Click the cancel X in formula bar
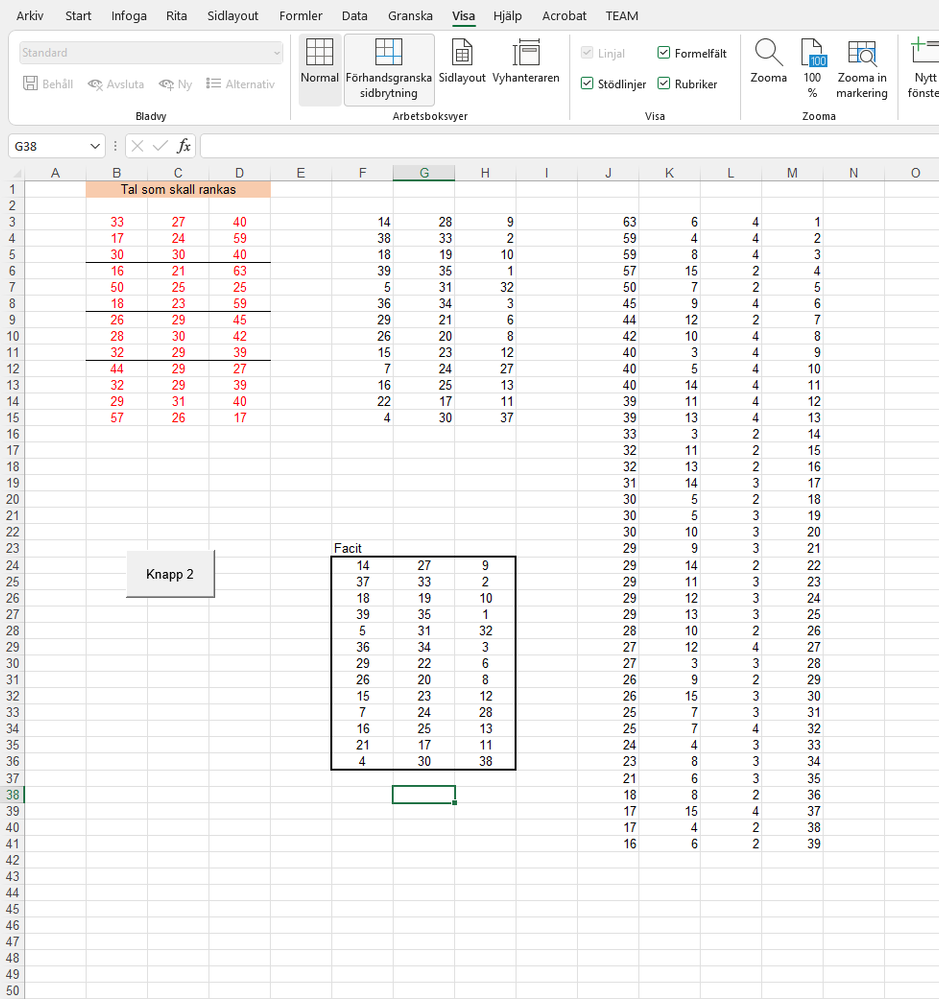Screen dimensions: 939x999 click(137, 146)
